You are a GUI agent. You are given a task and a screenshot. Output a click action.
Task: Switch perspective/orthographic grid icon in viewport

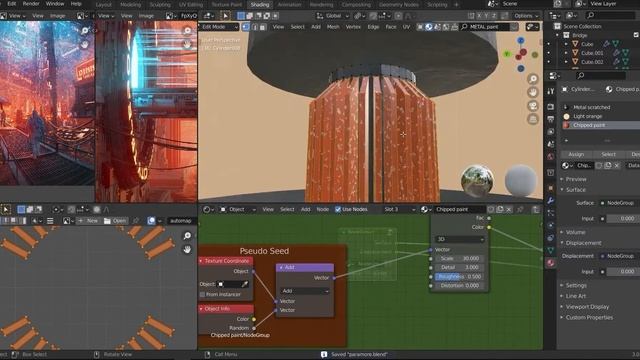[533, 119]
